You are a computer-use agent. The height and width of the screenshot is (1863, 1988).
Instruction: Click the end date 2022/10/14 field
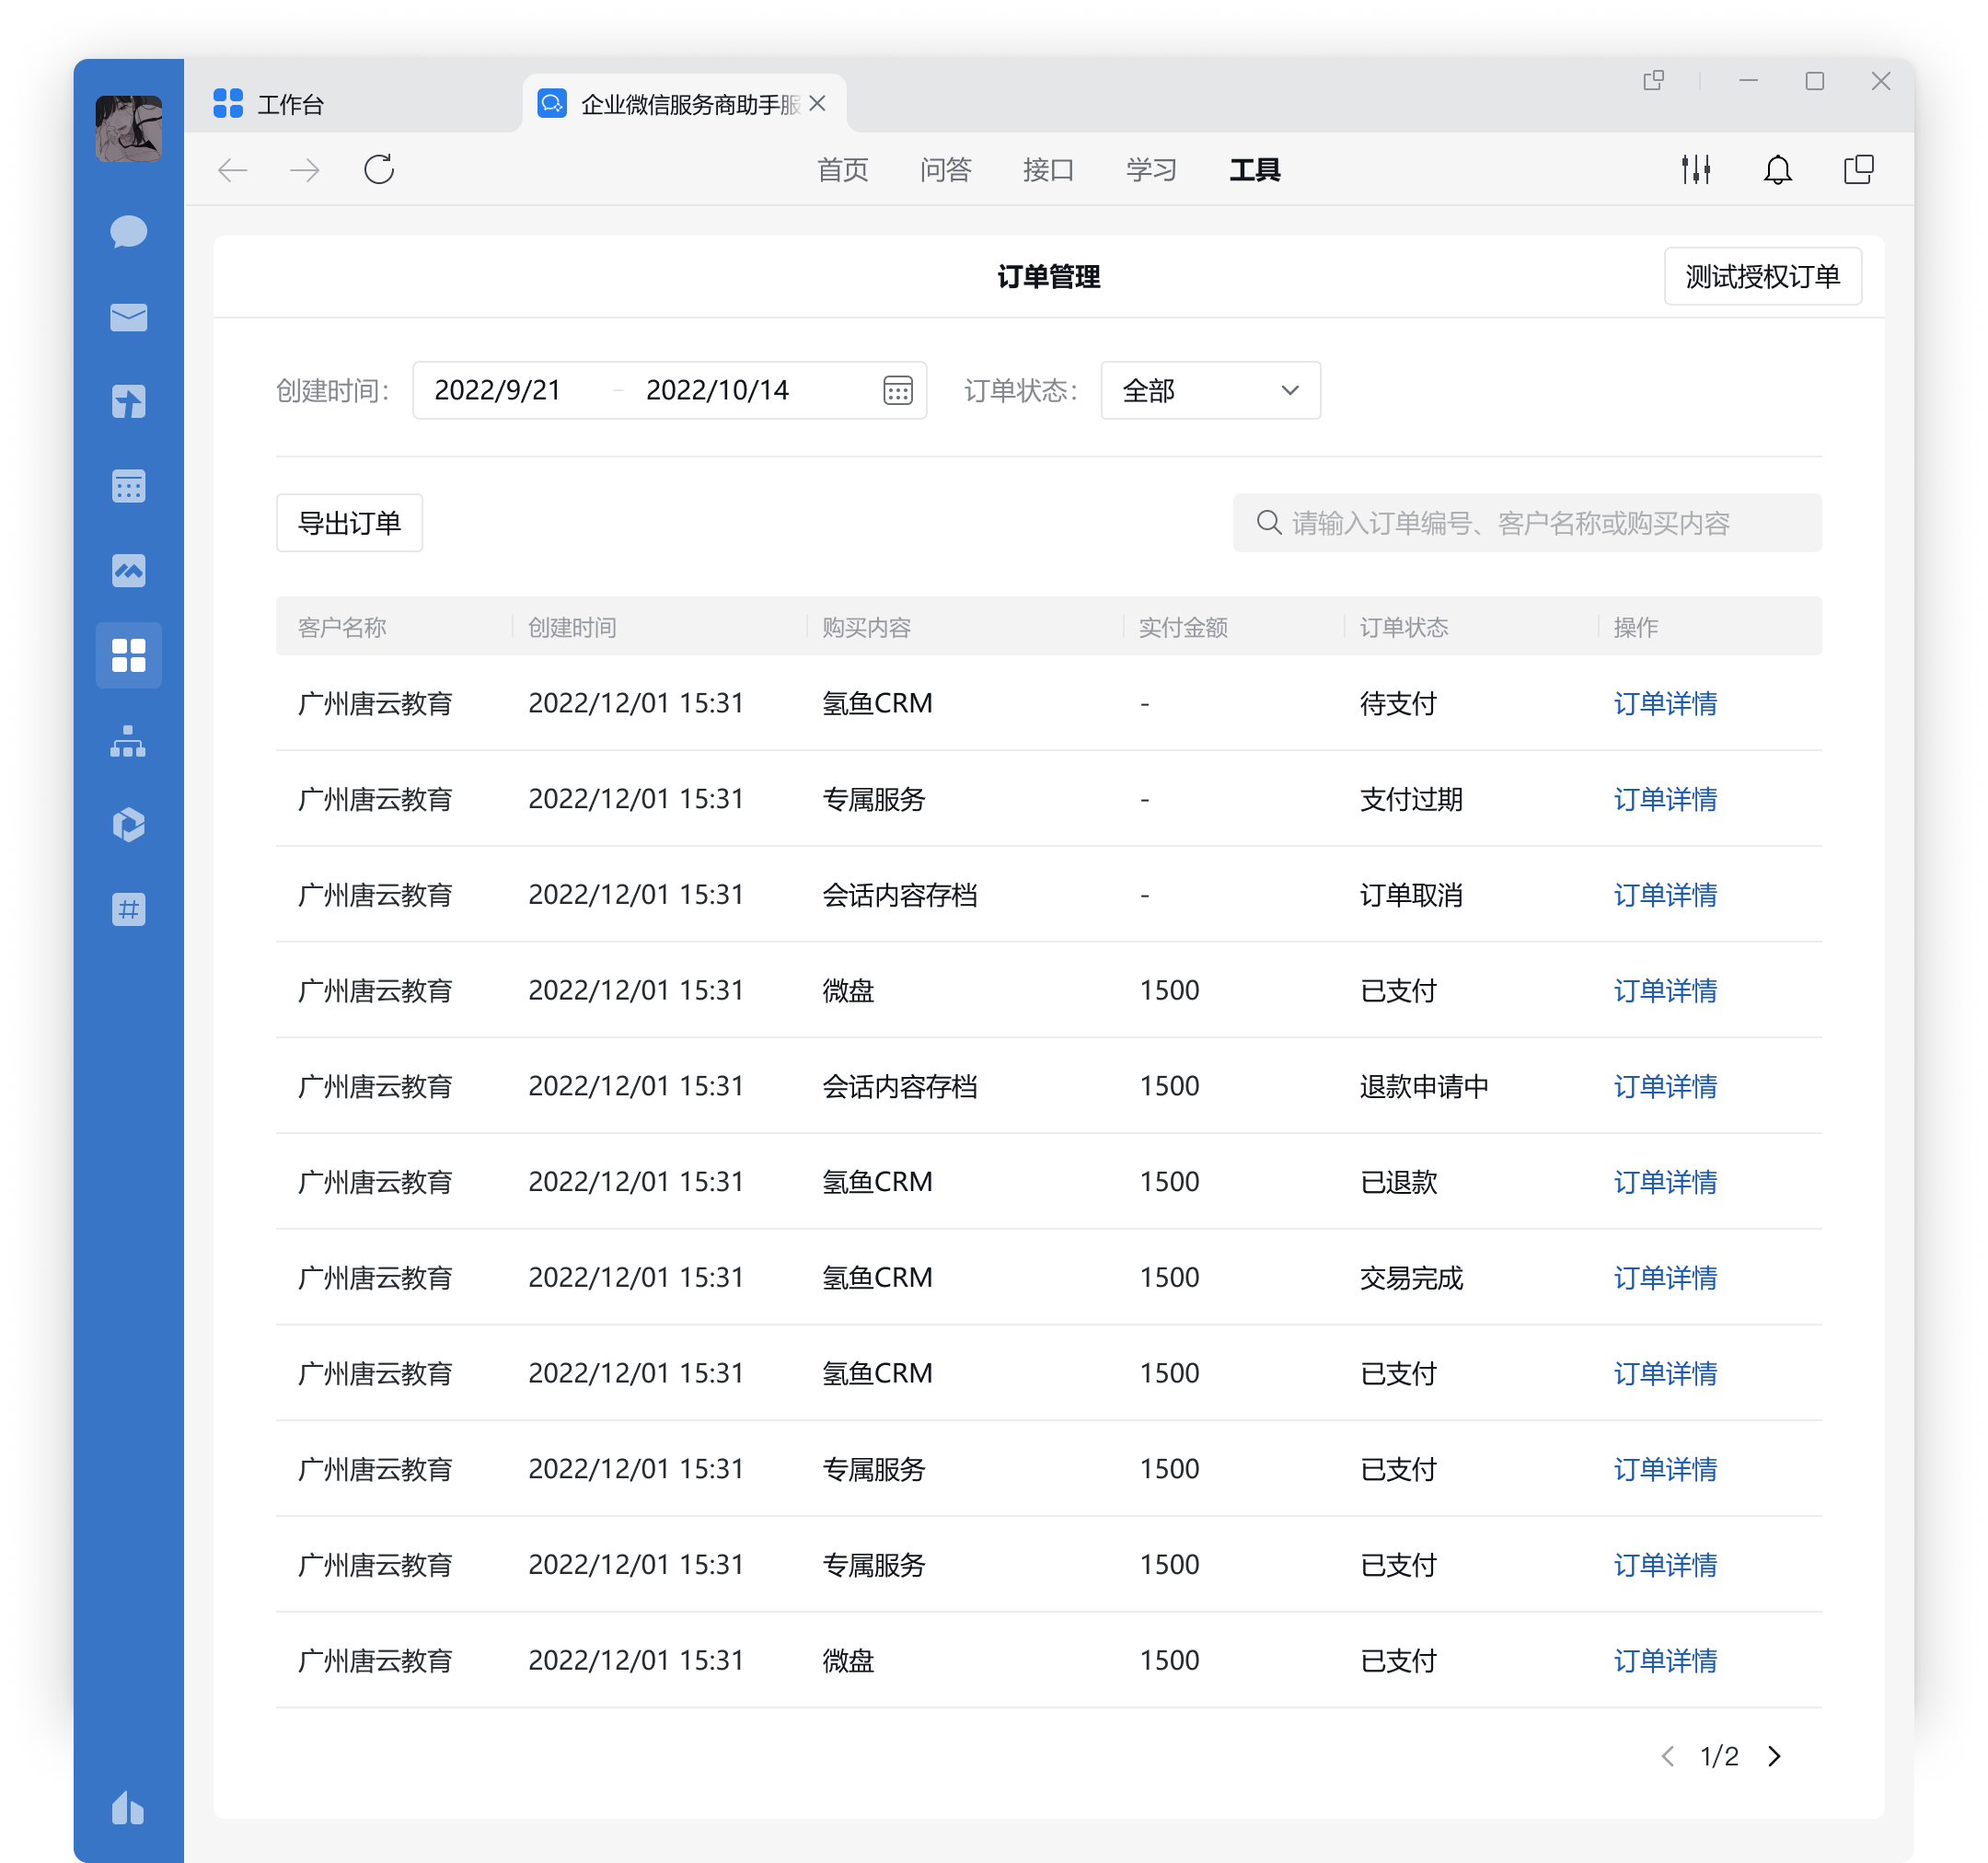(718, 390)
